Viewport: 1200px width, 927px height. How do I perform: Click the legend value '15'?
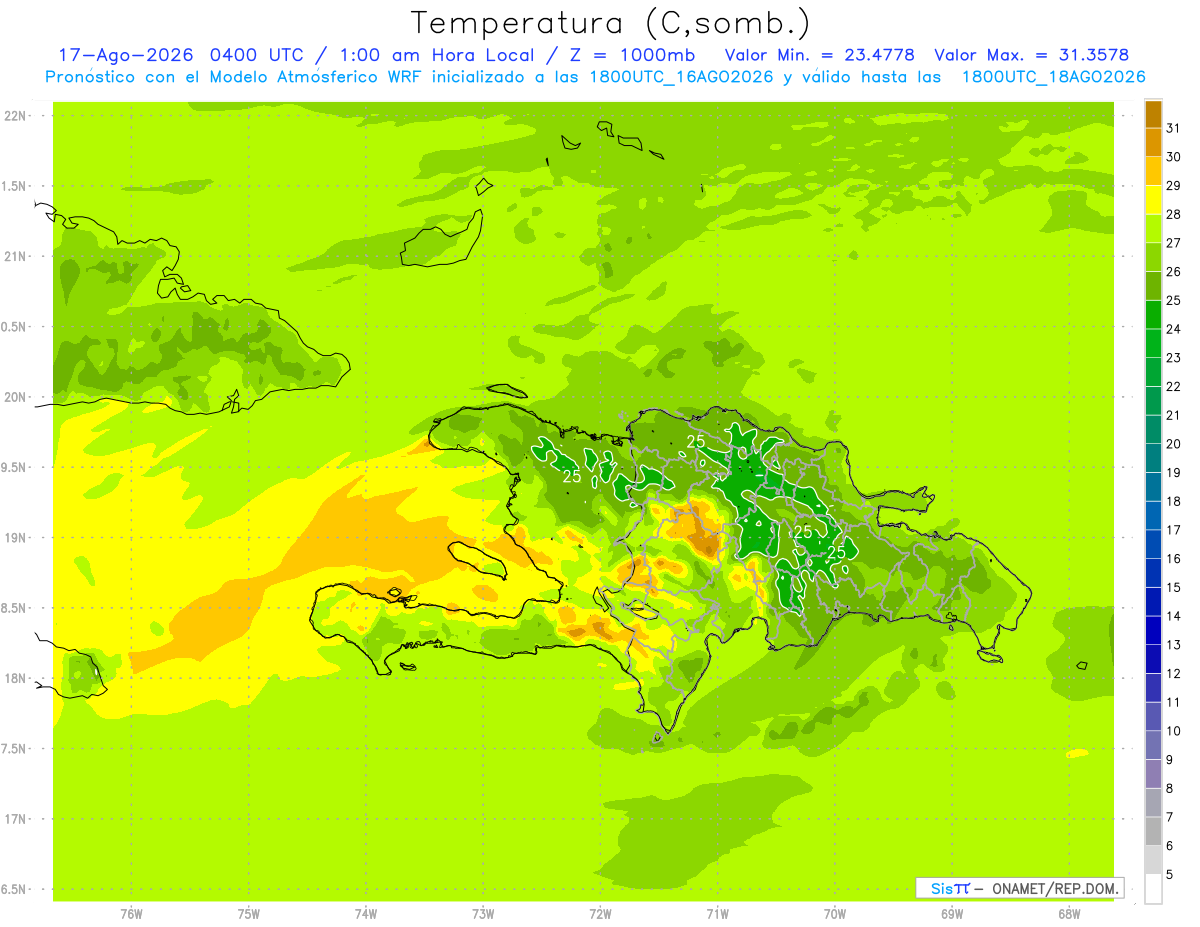coord(1173,587)
